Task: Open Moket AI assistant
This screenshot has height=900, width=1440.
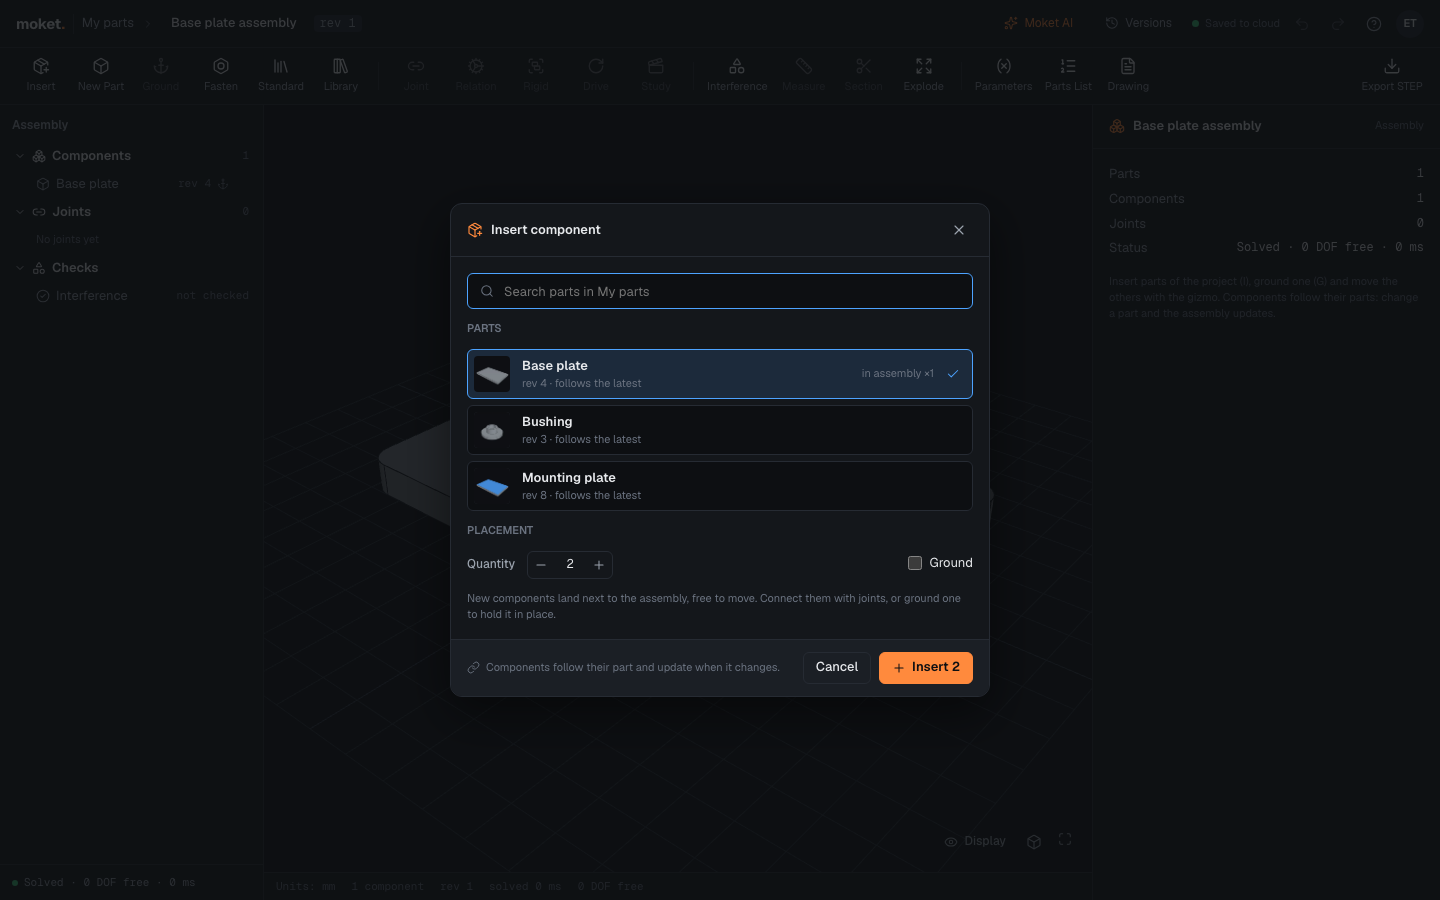Action: click(x=1038, y=23)
